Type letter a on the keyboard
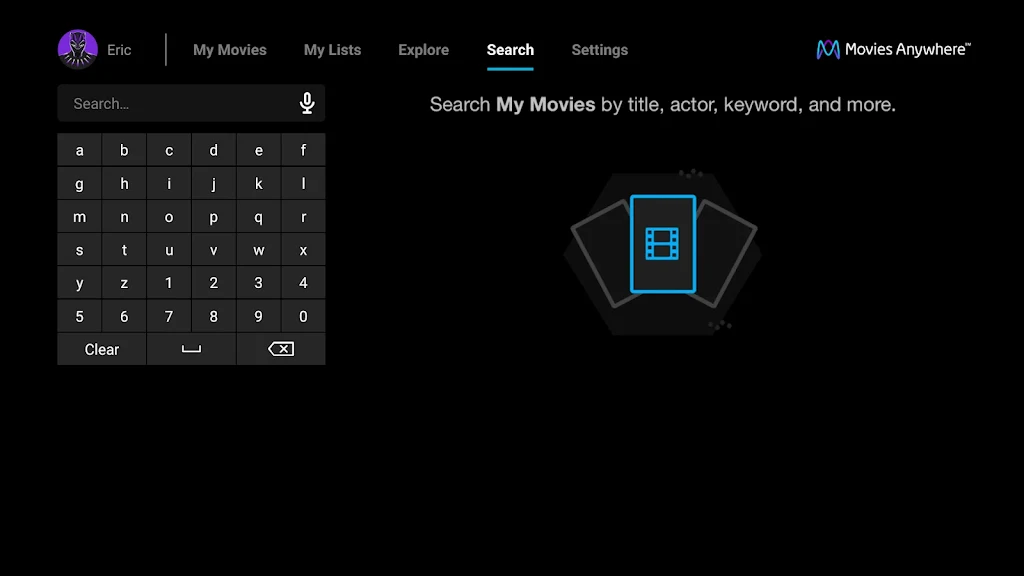This screenshot has width=1024, height=576. (x=79, y=150)
